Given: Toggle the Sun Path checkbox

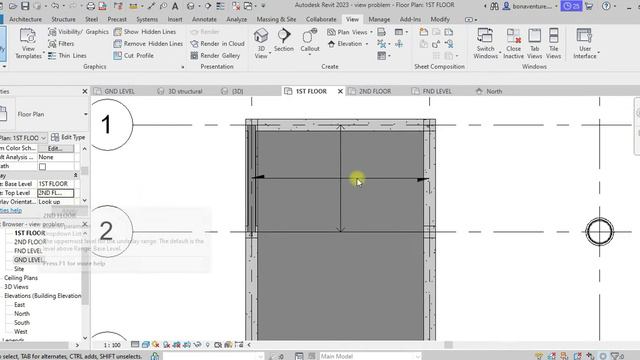Looking at the screenshot, I should point(42,167).
